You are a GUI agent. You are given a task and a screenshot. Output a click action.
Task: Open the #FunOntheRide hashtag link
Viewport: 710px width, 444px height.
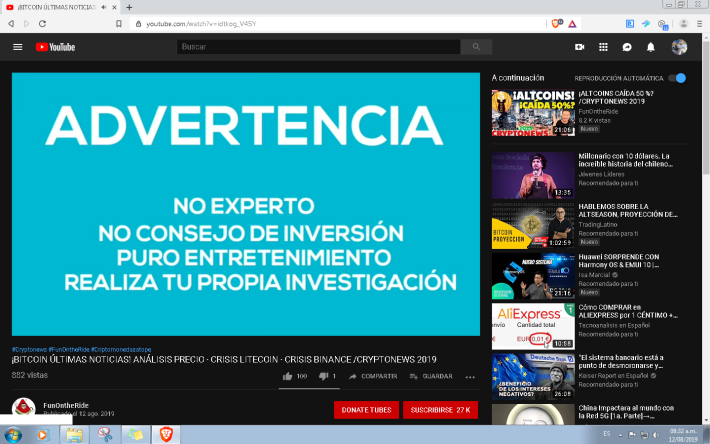pos(69,349)
